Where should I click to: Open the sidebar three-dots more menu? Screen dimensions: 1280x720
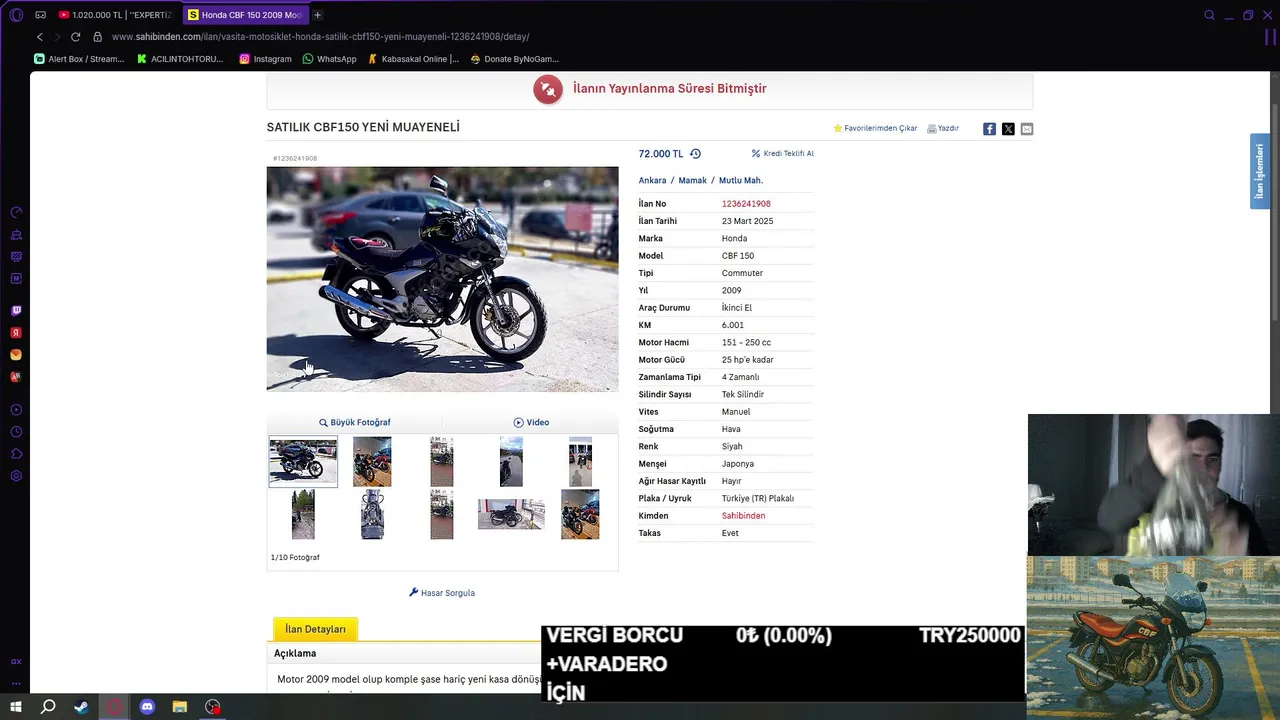tap(16, 683)
